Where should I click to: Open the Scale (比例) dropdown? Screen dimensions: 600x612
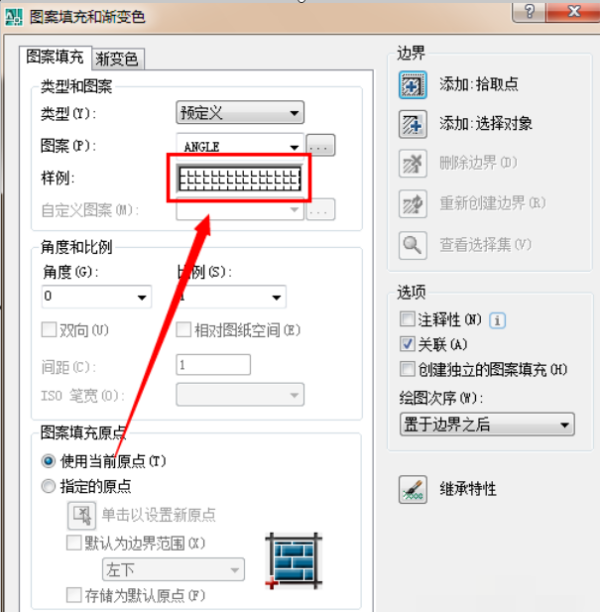click(x=231, y=297)
